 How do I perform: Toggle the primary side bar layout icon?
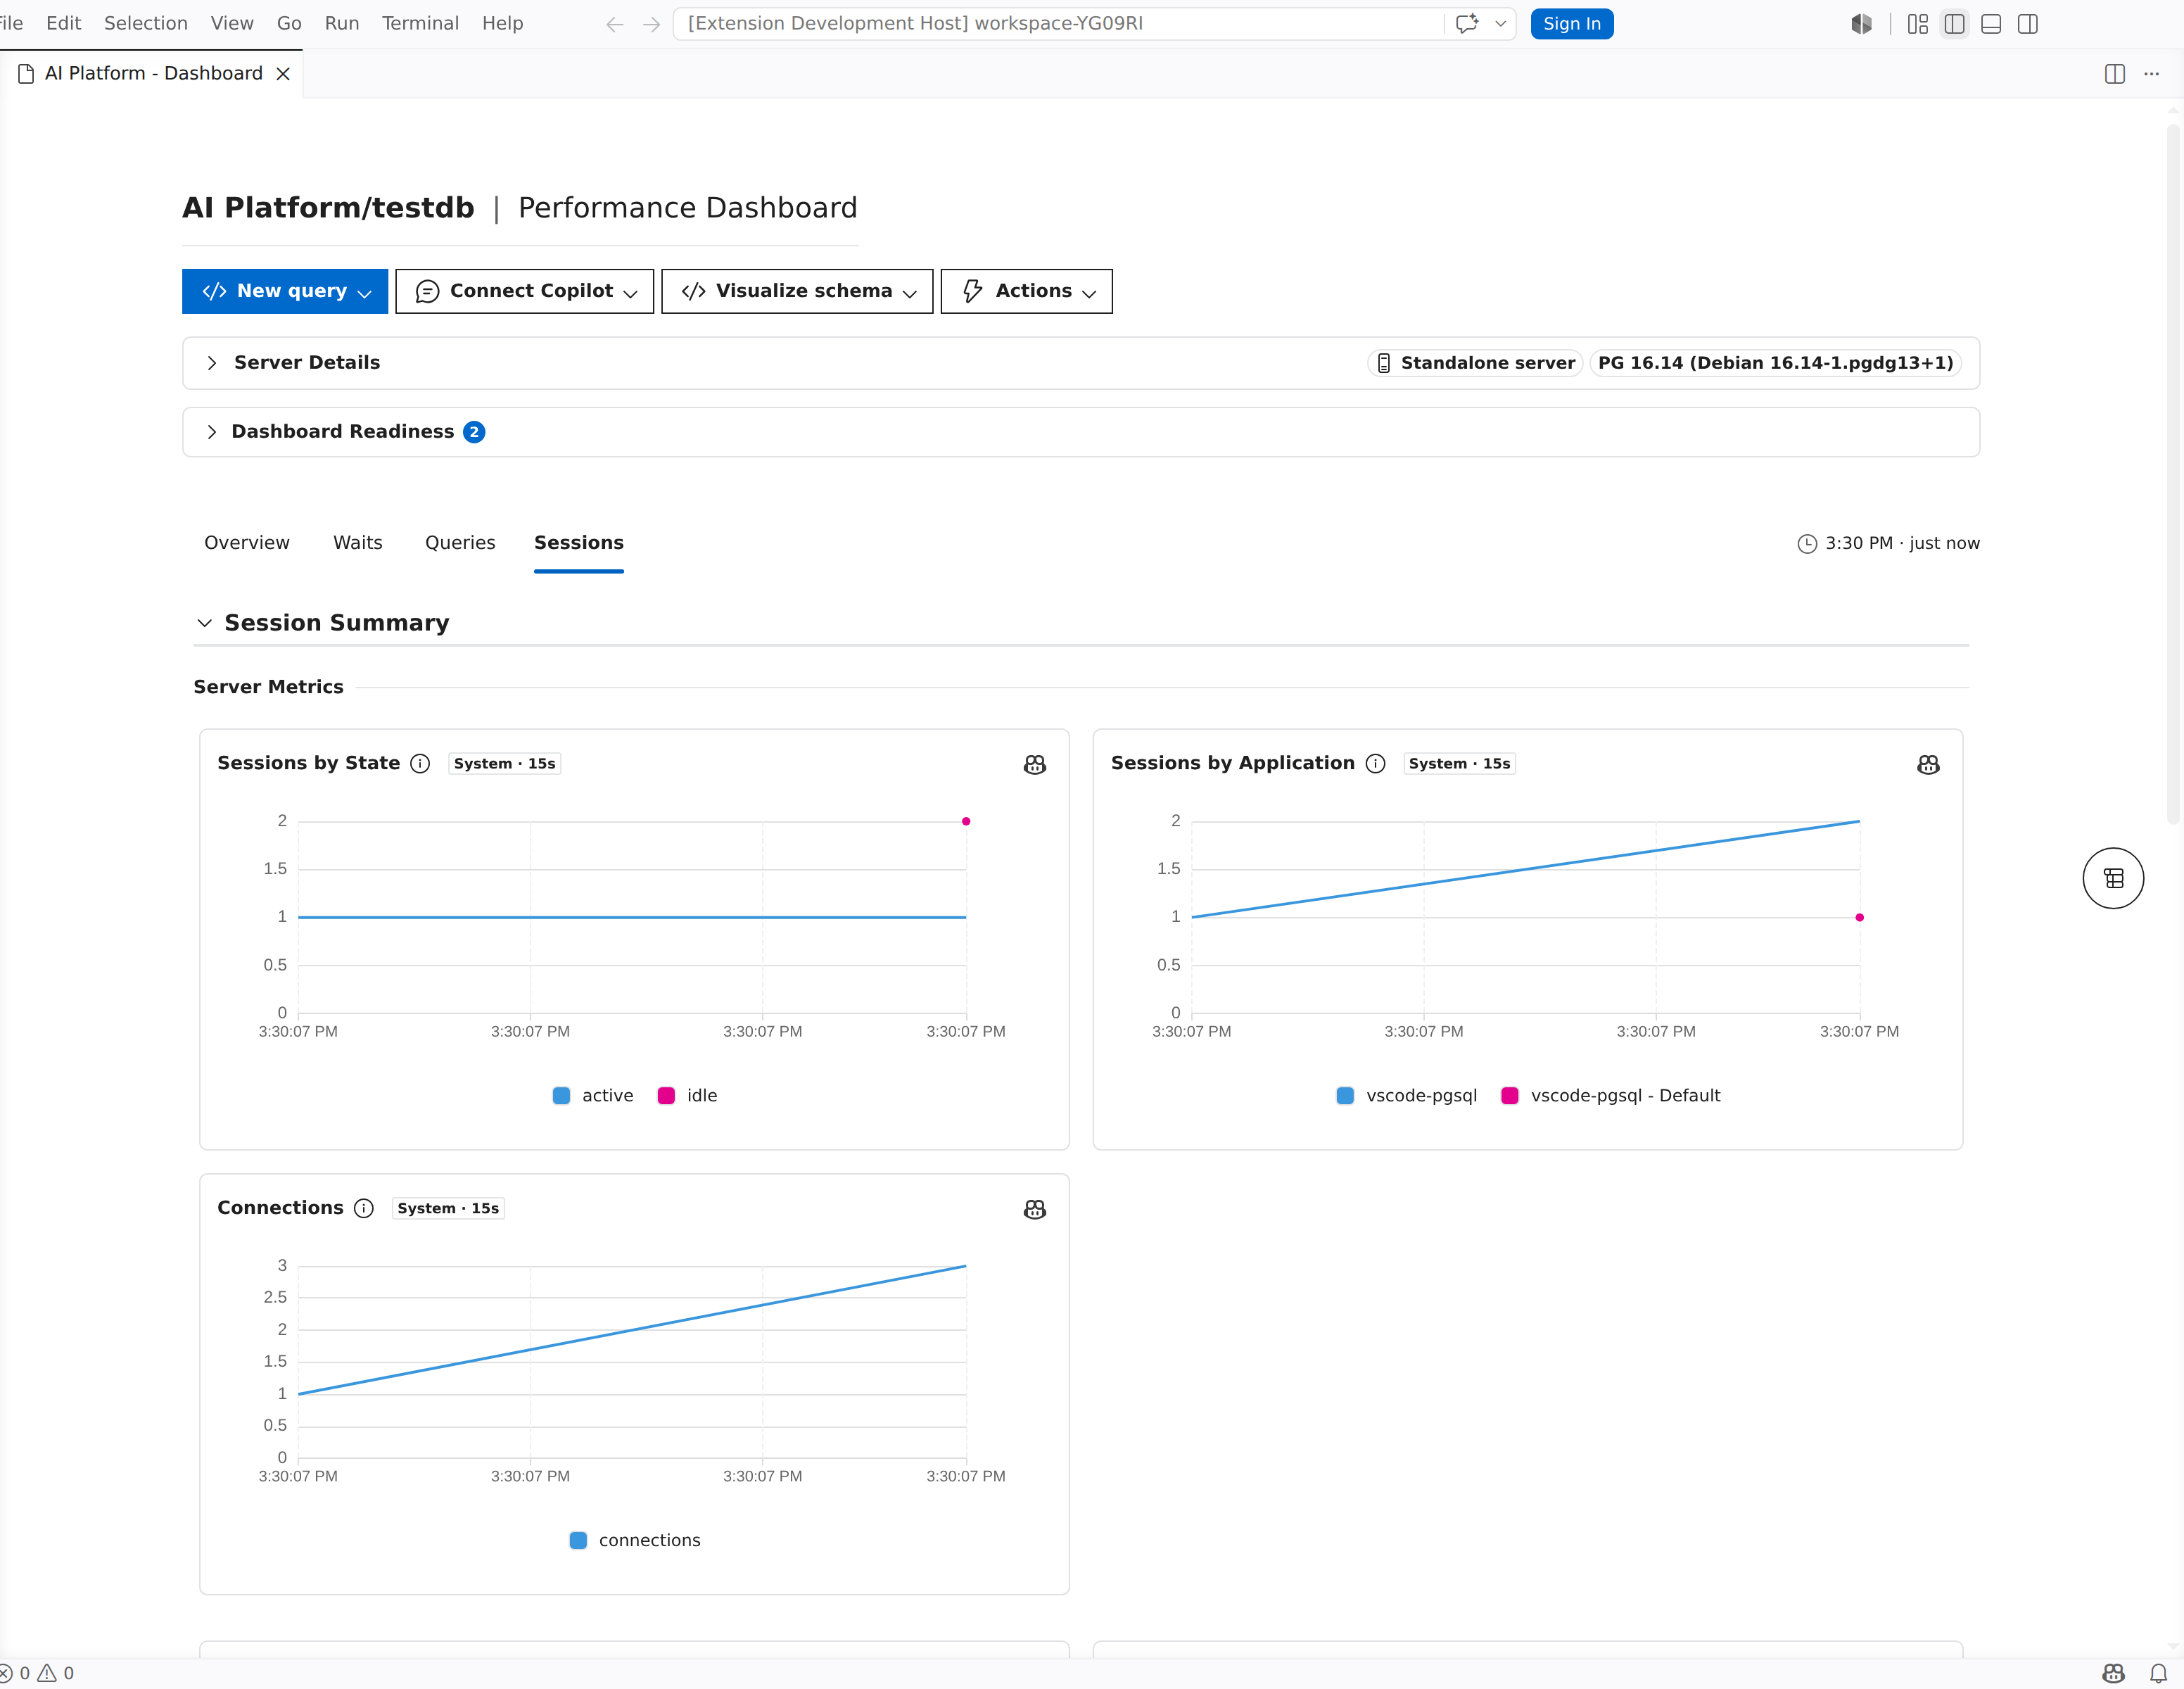tap(1954, 24)
